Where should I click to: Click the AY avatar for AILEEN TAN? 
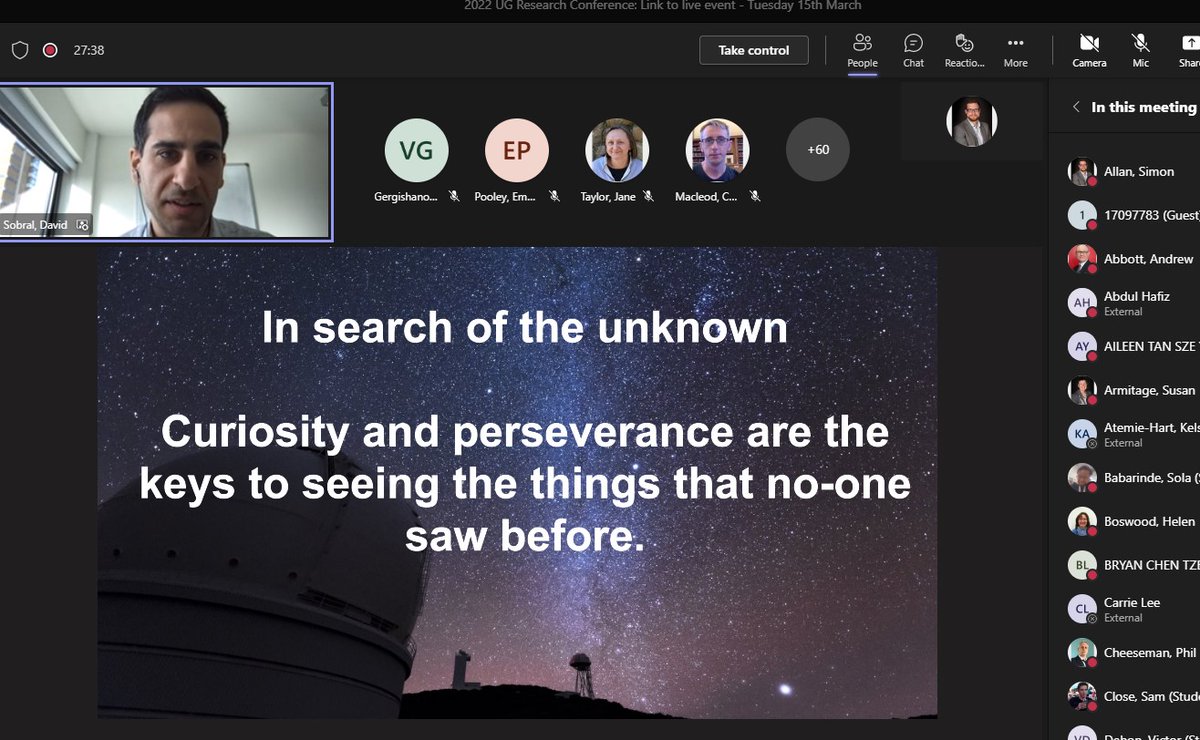pyautogui.click(x=1082, y=346)
